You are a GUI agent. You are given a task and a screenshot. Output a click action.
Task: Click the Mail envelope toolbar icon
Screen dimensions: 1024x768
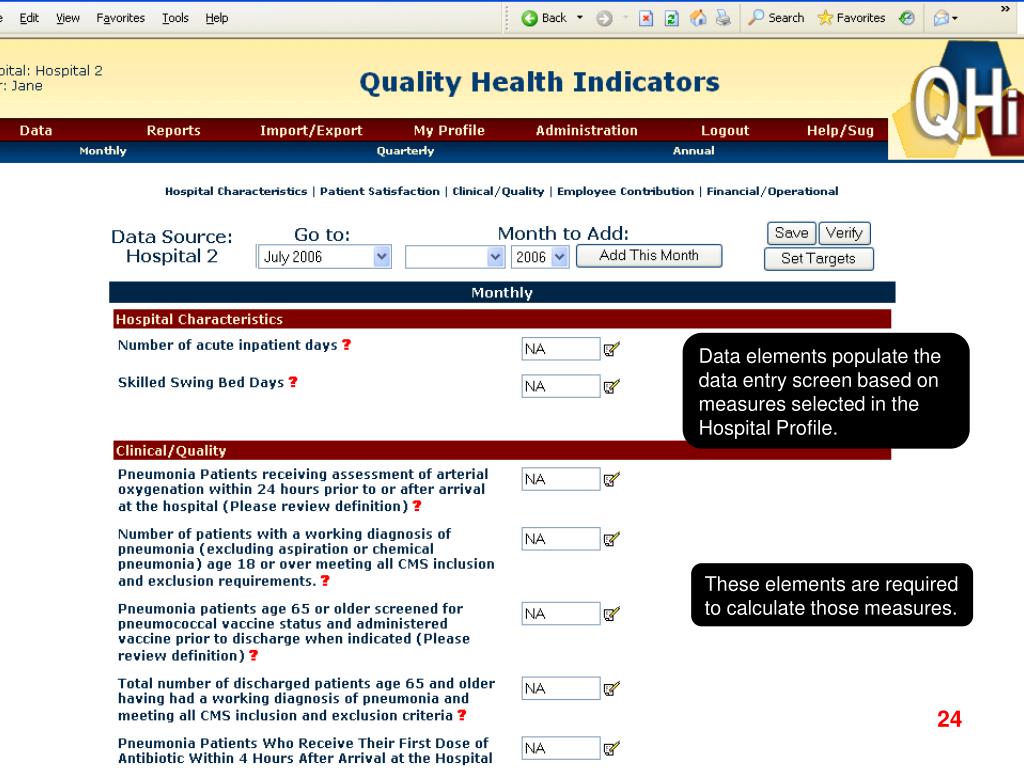941,18
